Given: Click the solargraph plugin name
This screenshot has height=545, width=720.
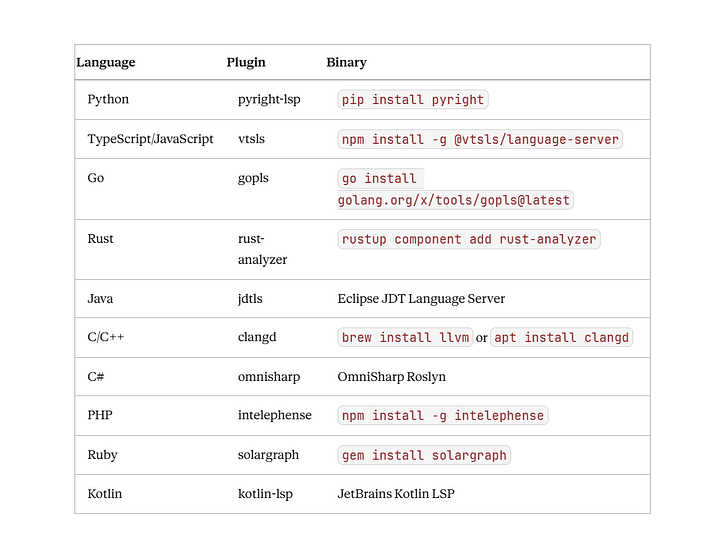Looking at the screenshot, I should click(x=268, y=455).
